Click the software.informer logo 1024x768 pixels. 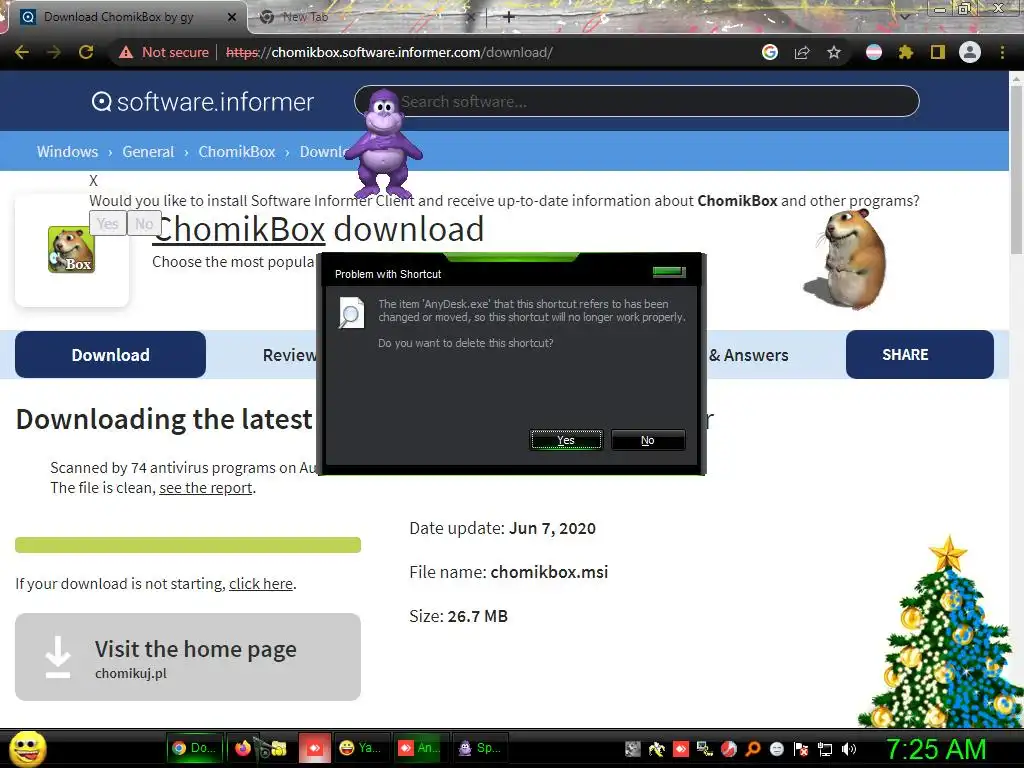[202, 101]
